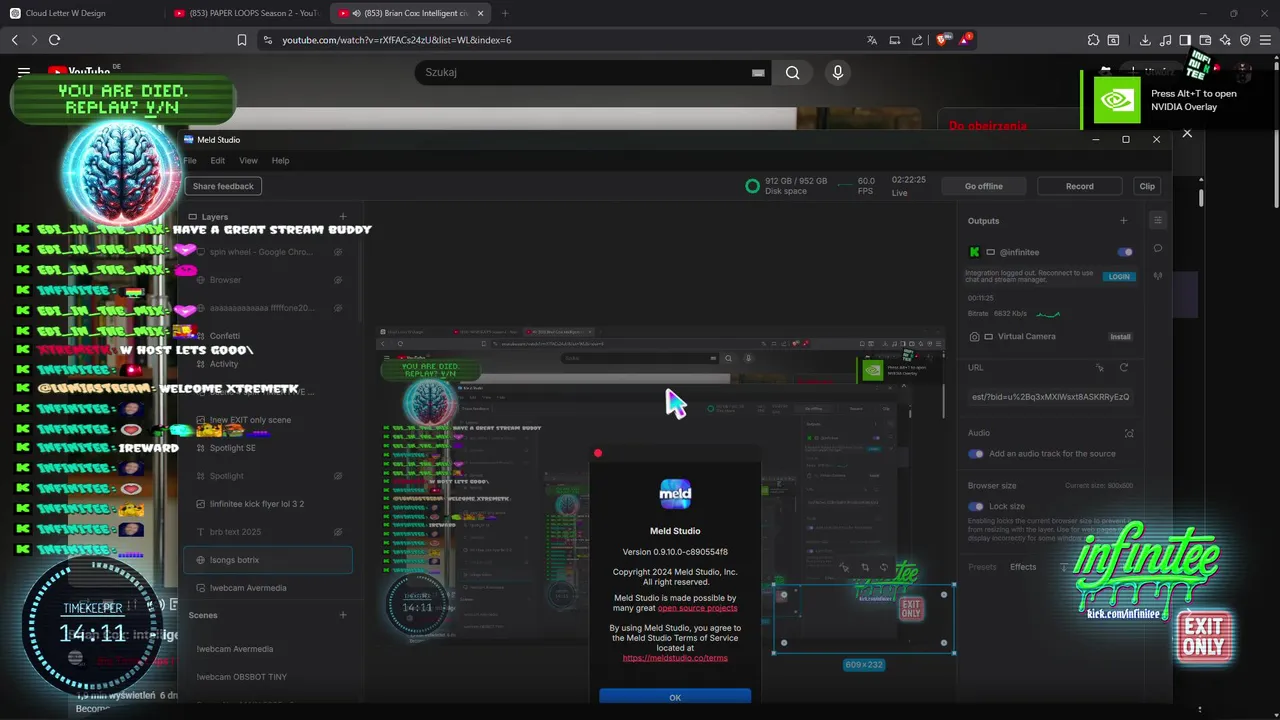Click the URL refresh icon

(x=1123, y=368)
